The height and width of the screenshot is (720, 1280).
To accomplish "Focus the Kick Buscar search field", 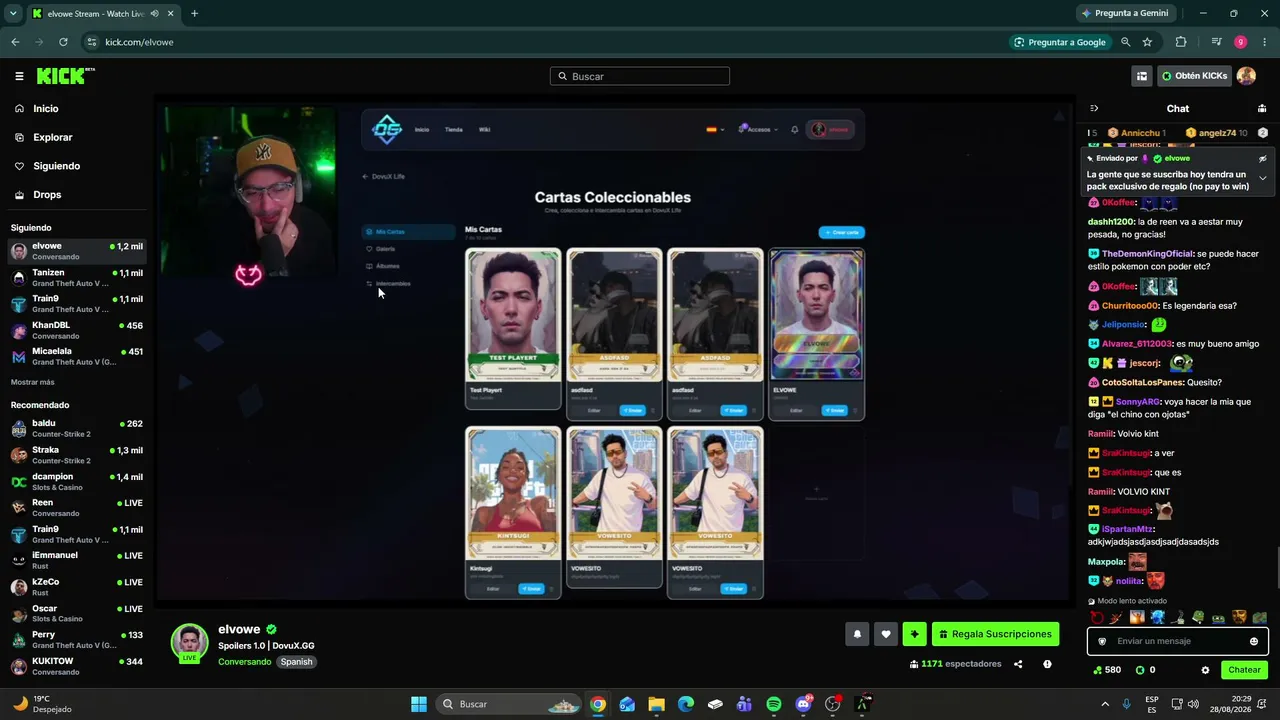I will coord(640,76).
